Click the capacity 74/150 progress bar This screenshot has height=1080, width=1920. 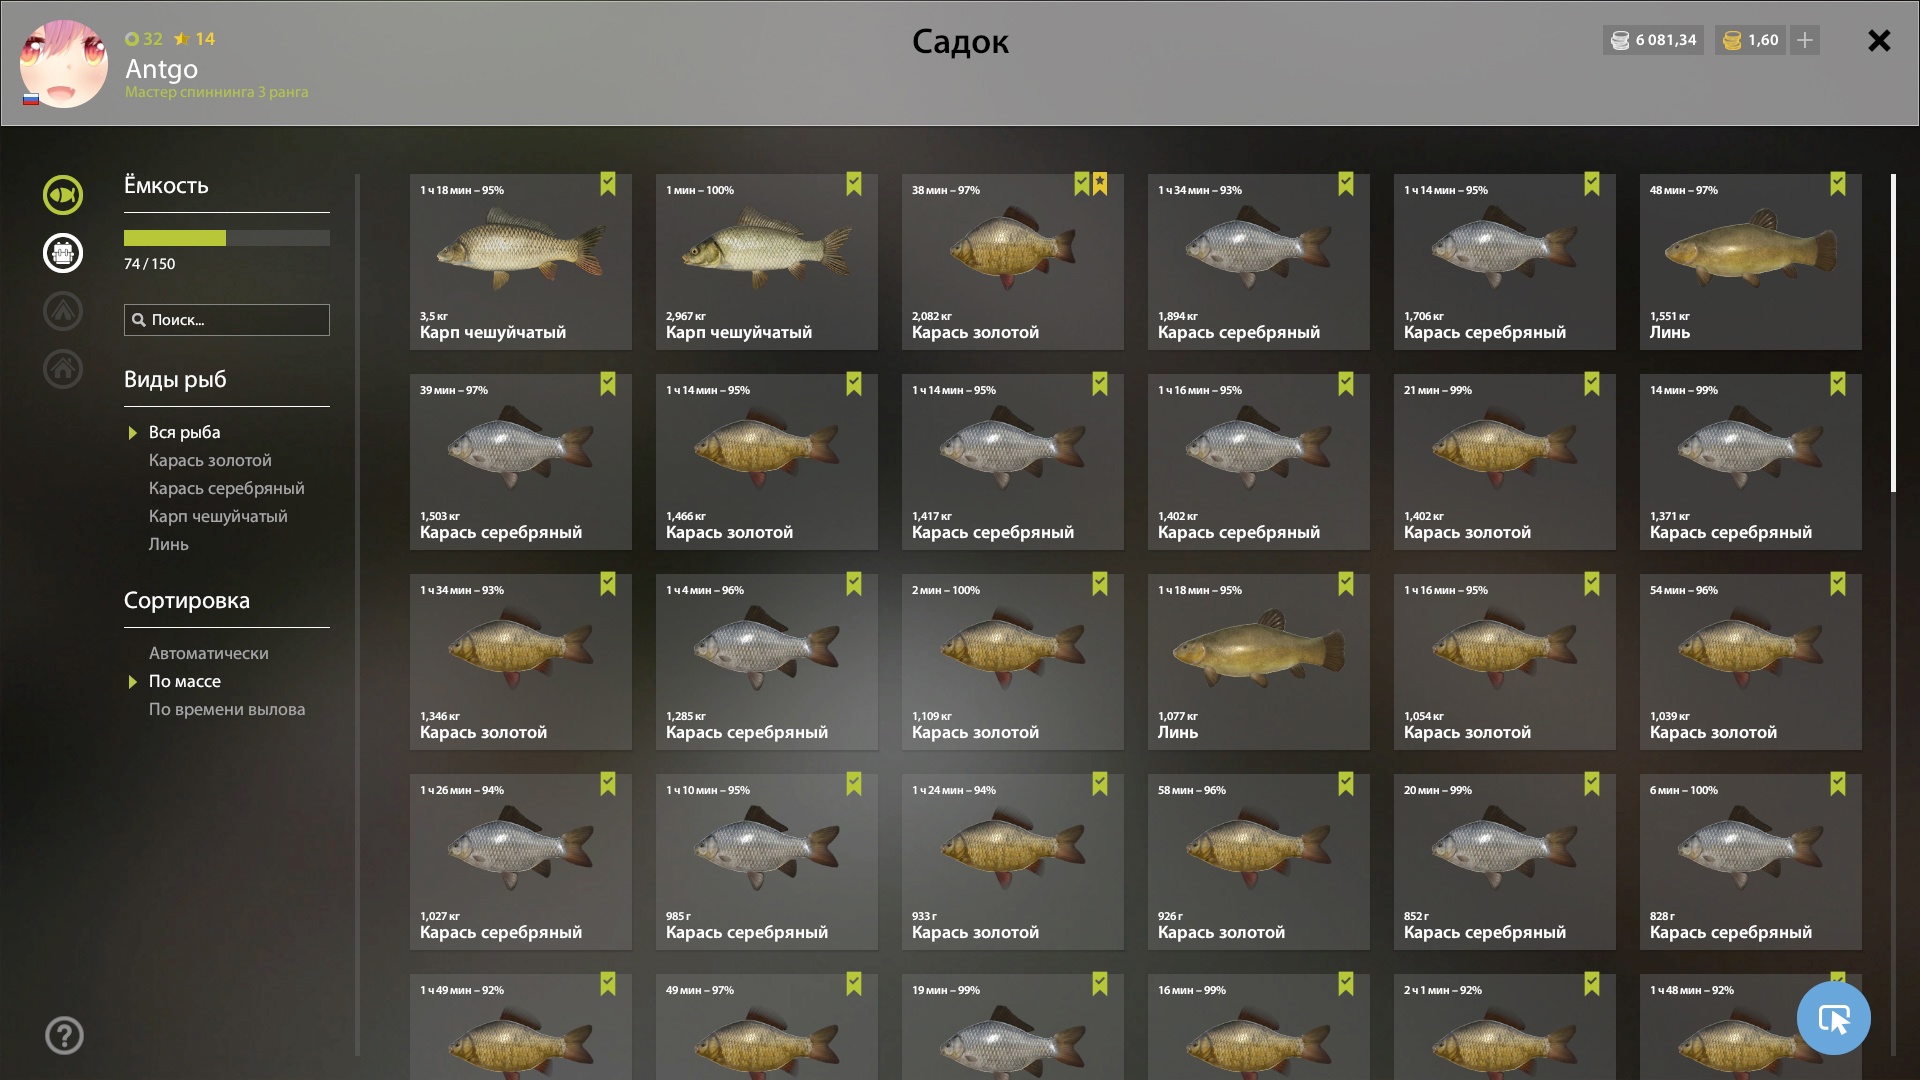click(227, 238)
